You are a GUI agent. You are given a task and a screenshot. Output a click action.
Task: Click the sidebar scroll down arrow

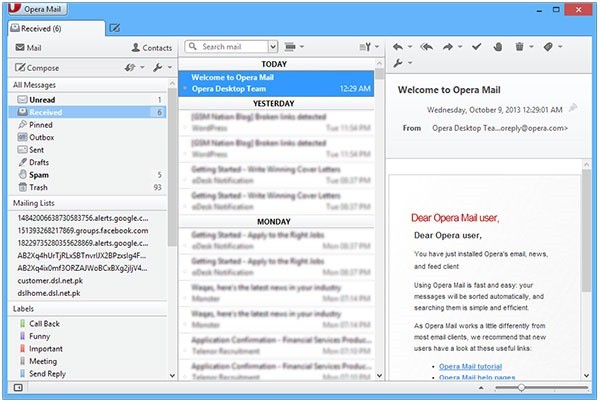(x=172, y=376)
